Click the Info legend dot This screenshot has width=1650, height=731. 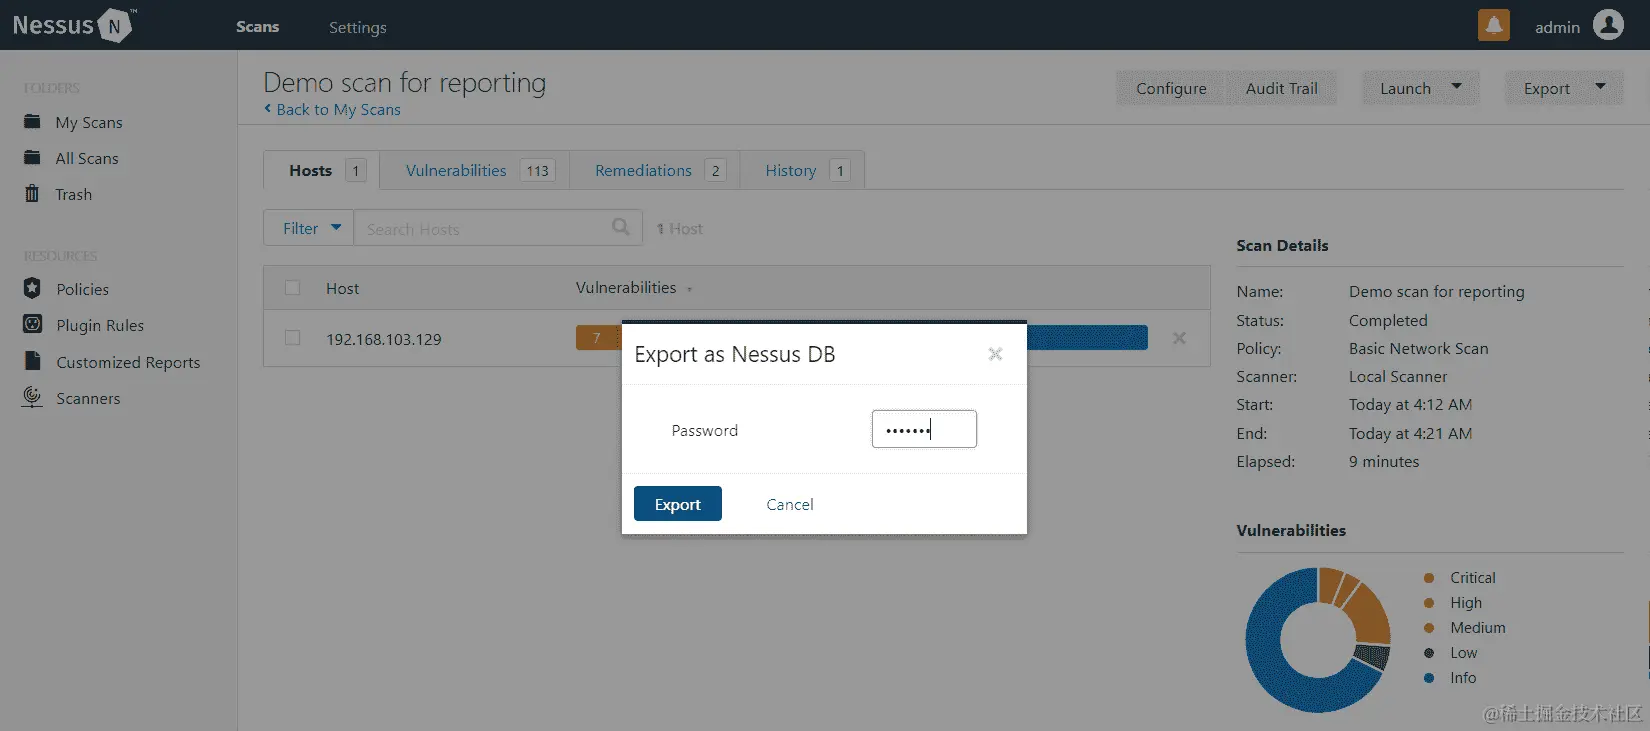[x=1429, y=678]
